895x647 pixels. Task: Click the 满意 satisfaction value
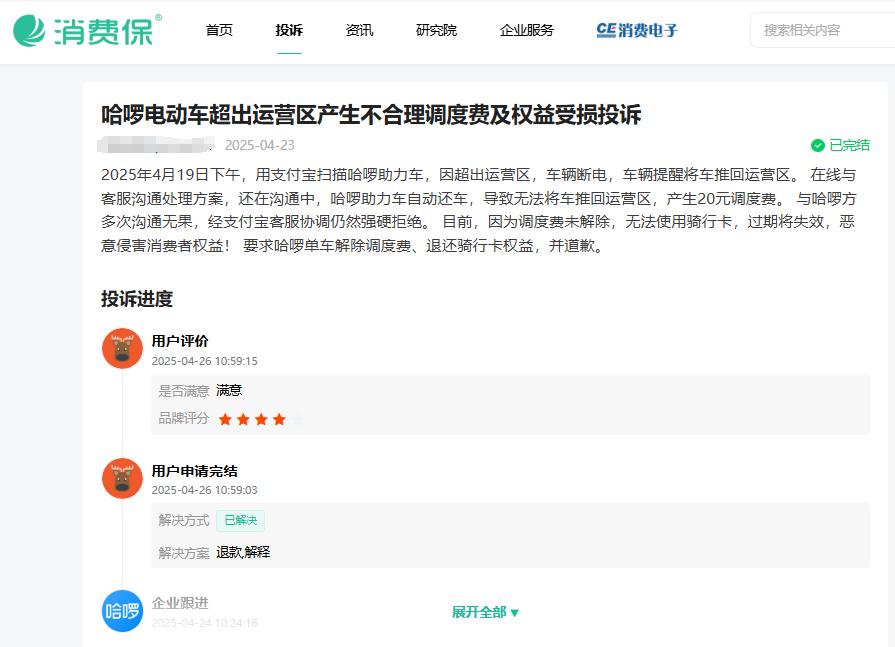tap(229, 391)
